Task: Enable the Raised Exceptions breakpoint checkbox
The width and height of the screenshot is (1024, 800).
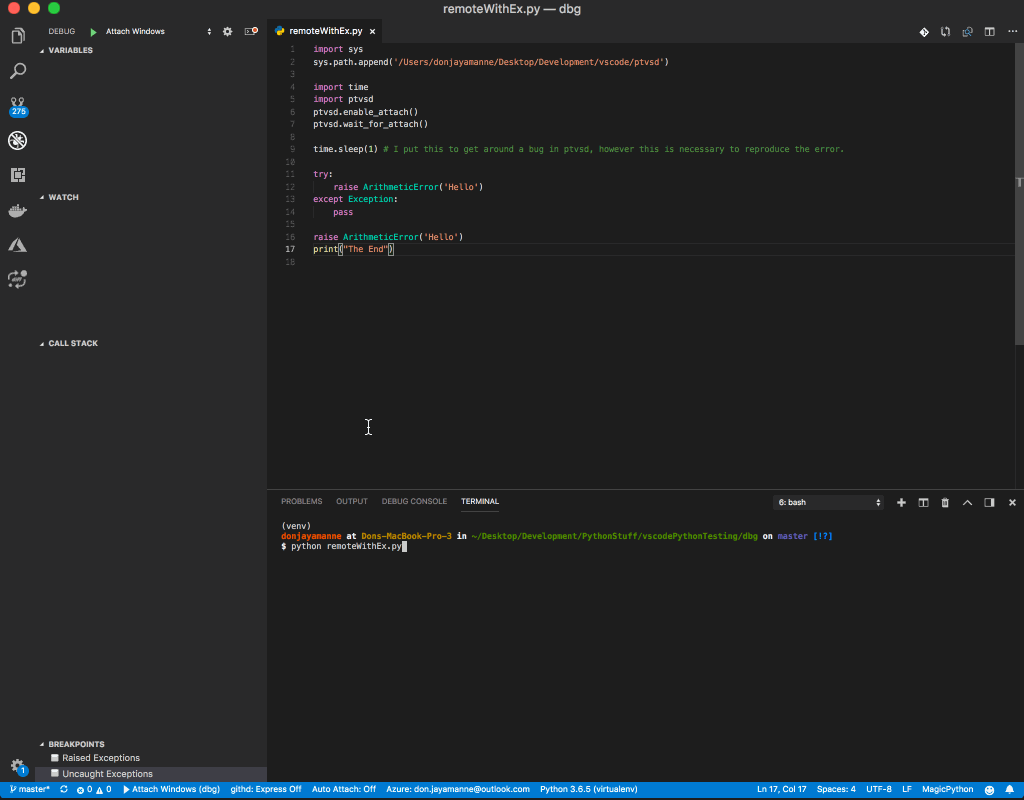Action: coord(57,758)
